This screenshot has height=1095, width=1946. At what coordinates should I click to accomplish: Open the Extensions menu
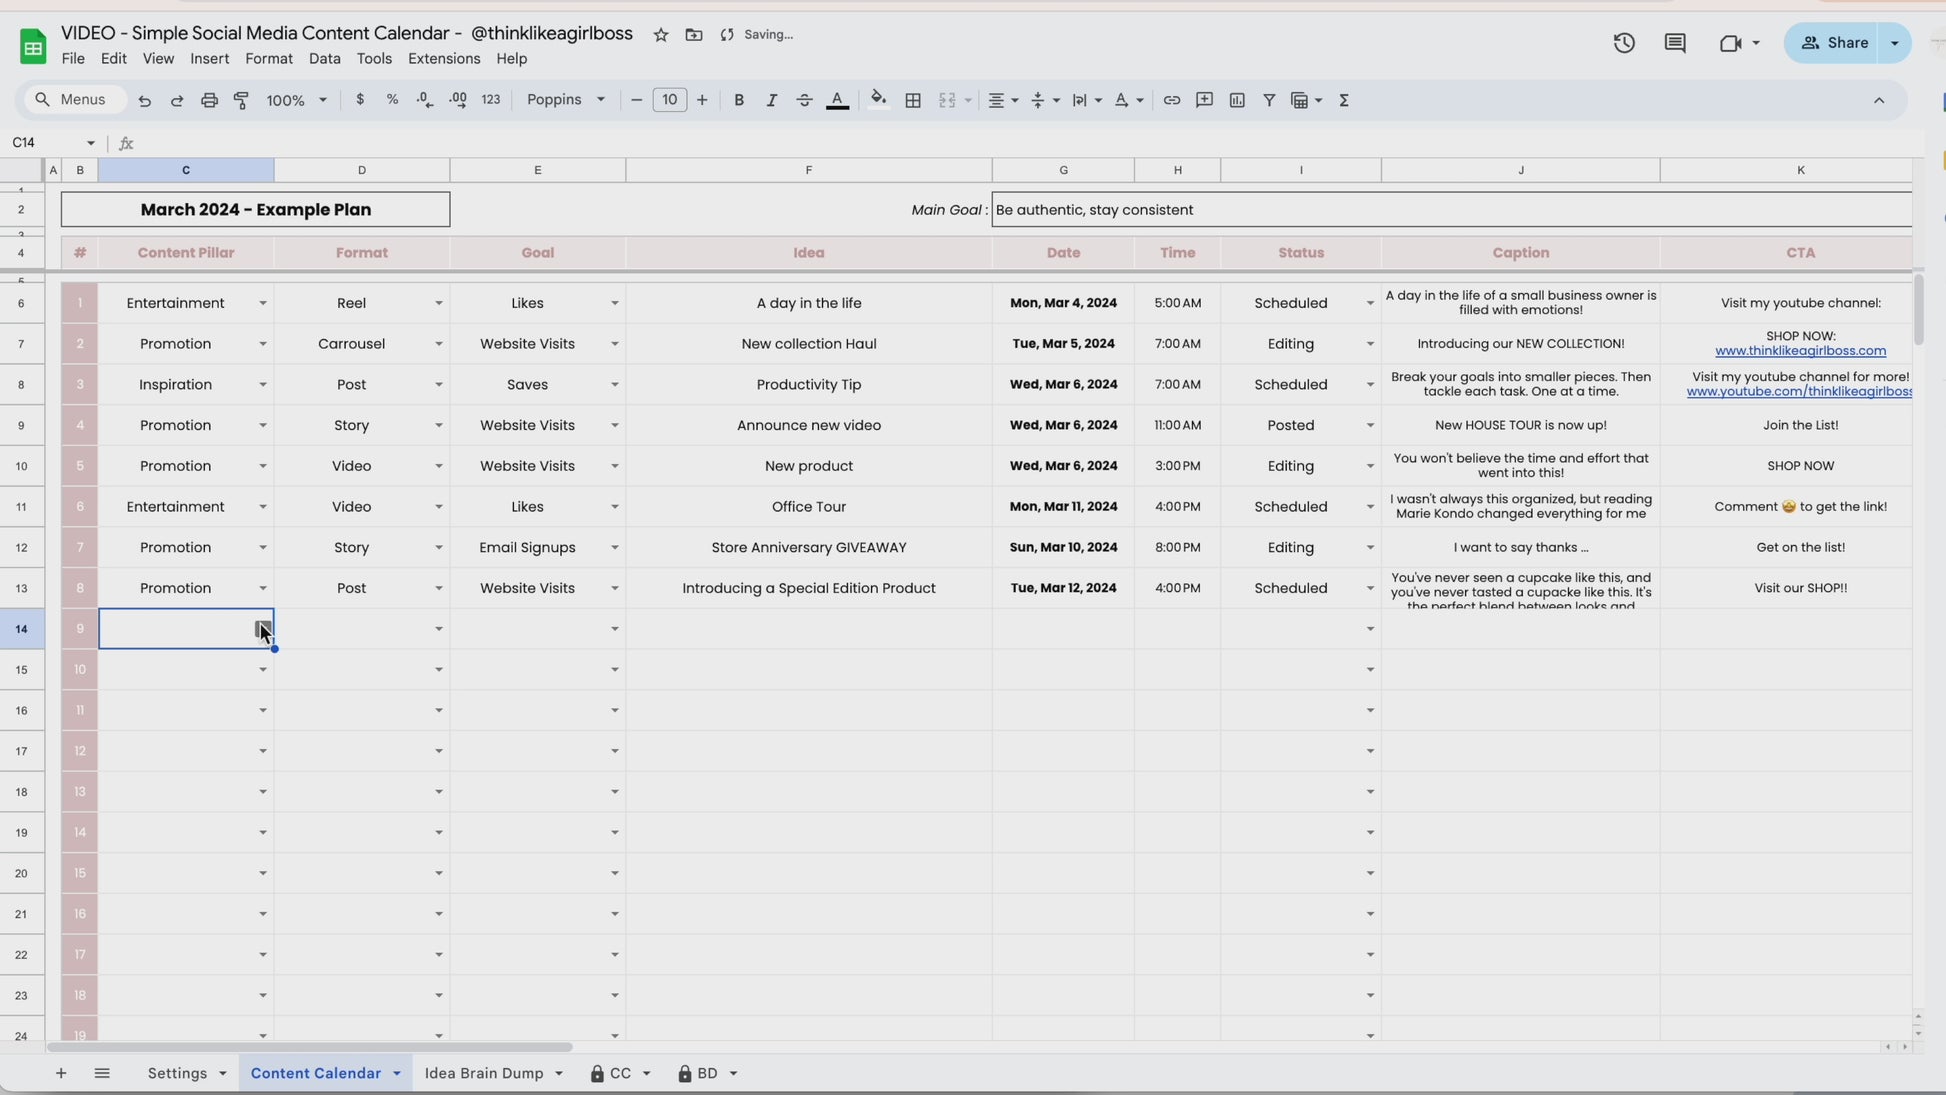point(443,59)
